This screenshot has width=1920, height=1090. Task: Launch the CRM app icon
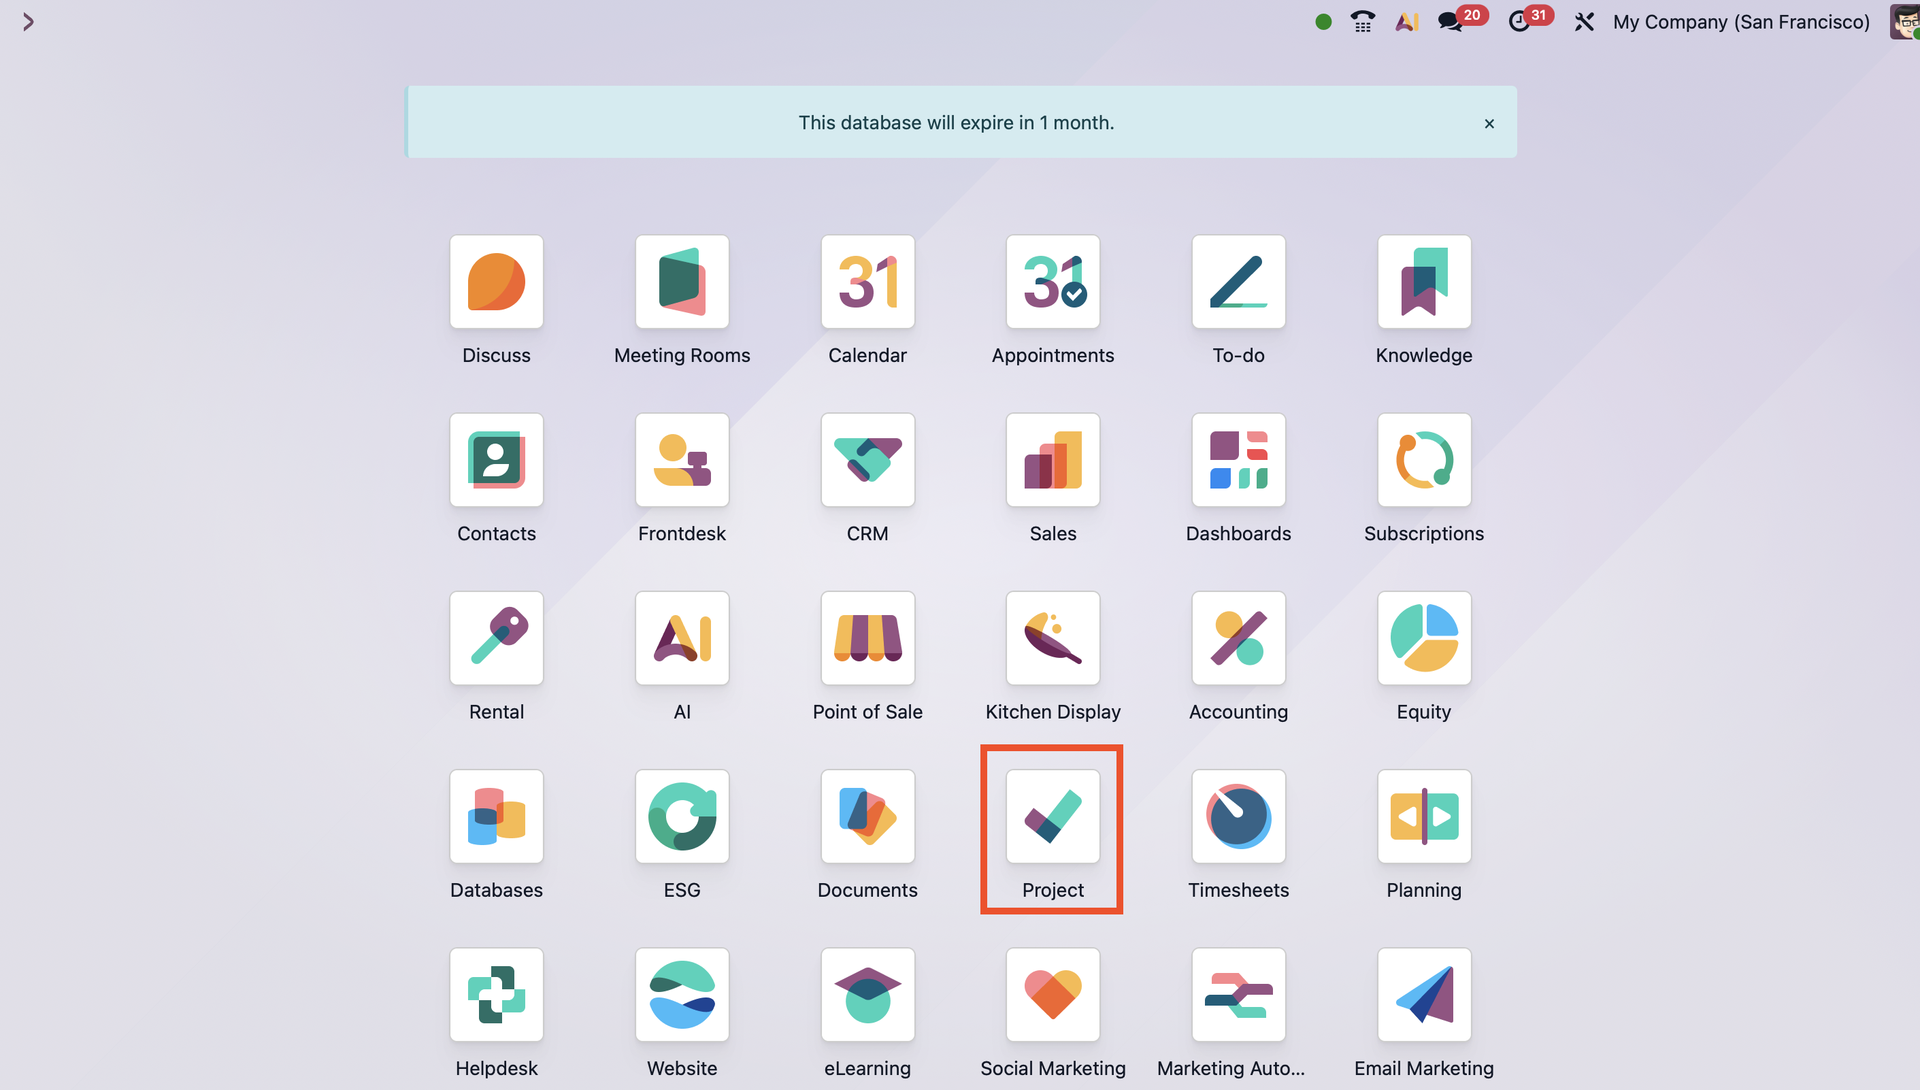point(867,460)
